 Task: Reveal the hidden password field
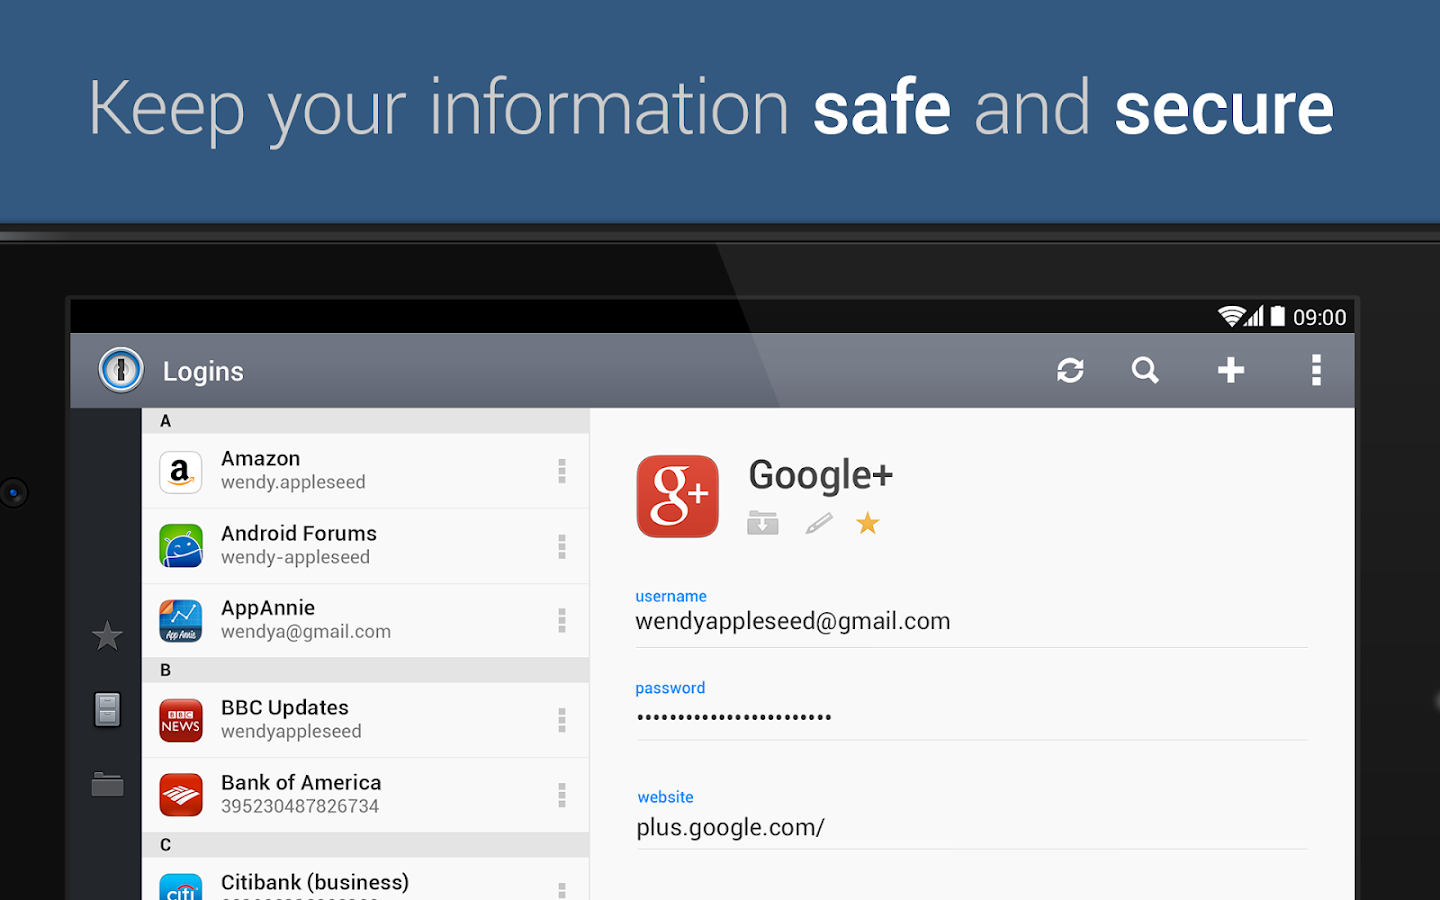coord(734,717)
